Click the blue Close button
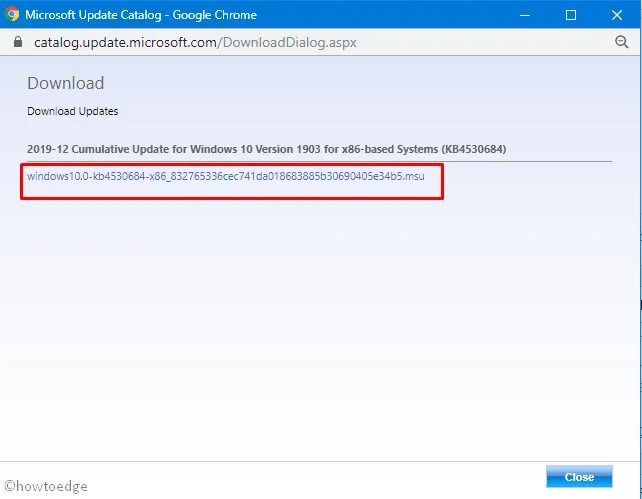This screenshot has width=642, height=499. click(579, 477)
